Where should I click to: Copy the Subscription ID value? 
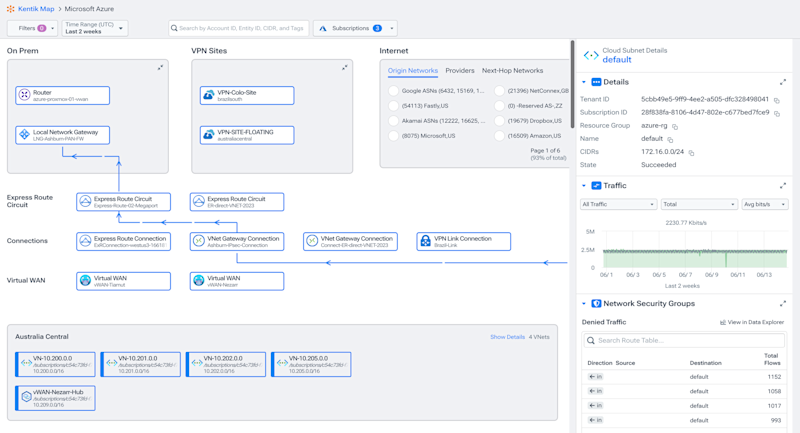tap(777, 113)
